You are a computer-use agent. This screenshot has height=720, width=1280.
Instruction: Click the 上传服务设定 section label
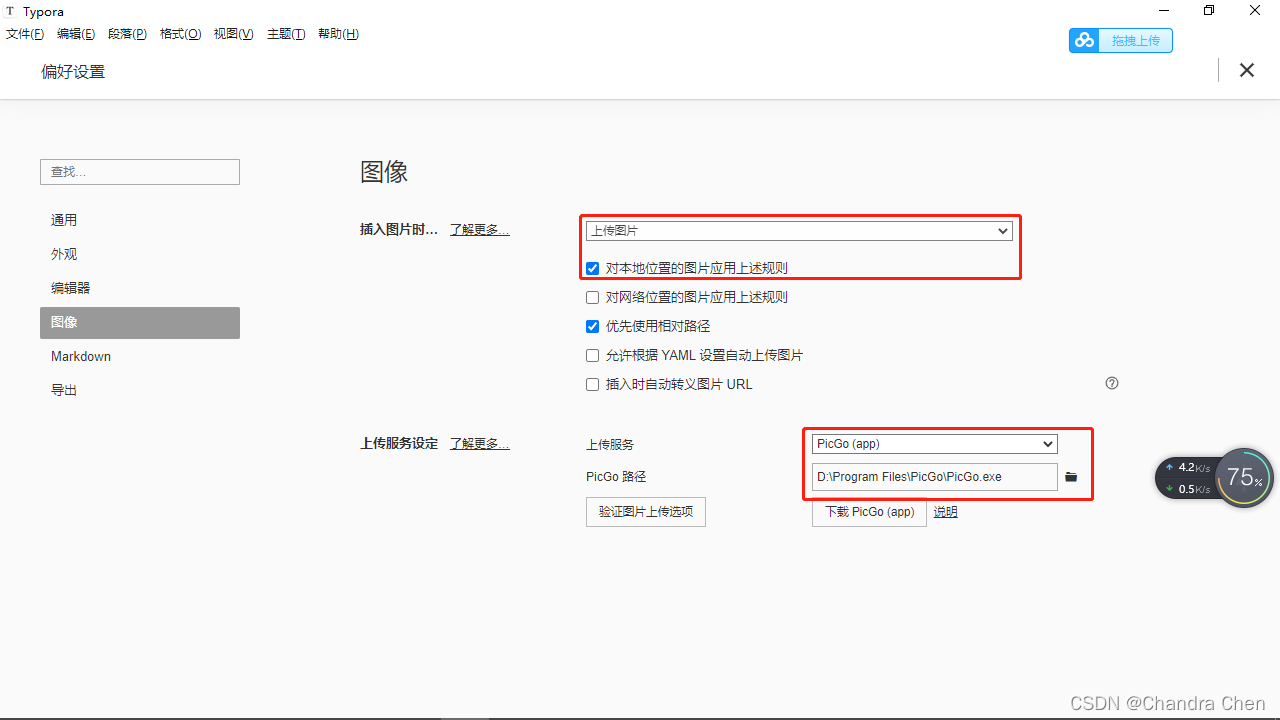(x=399, y=444)
